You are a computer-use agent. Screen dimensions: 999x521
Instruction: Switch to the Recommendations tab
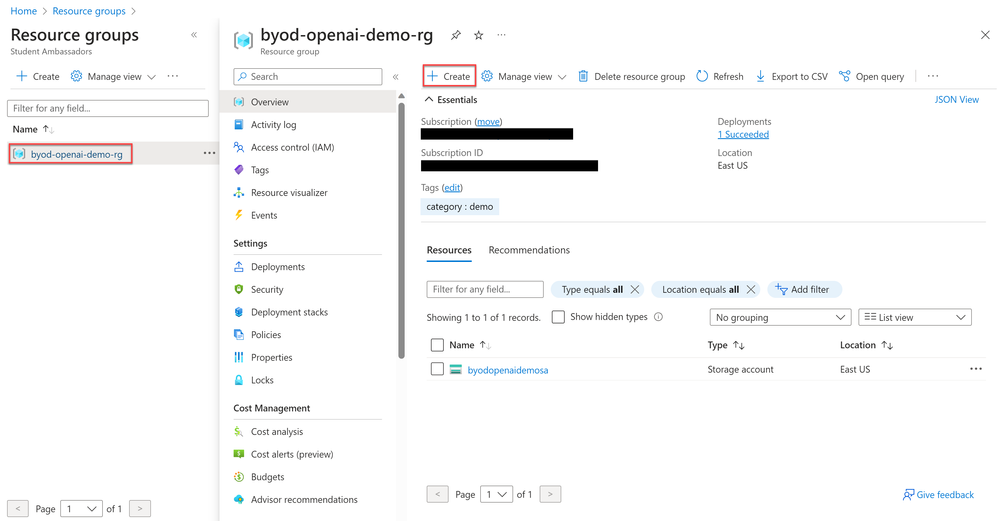coord(529,250)
